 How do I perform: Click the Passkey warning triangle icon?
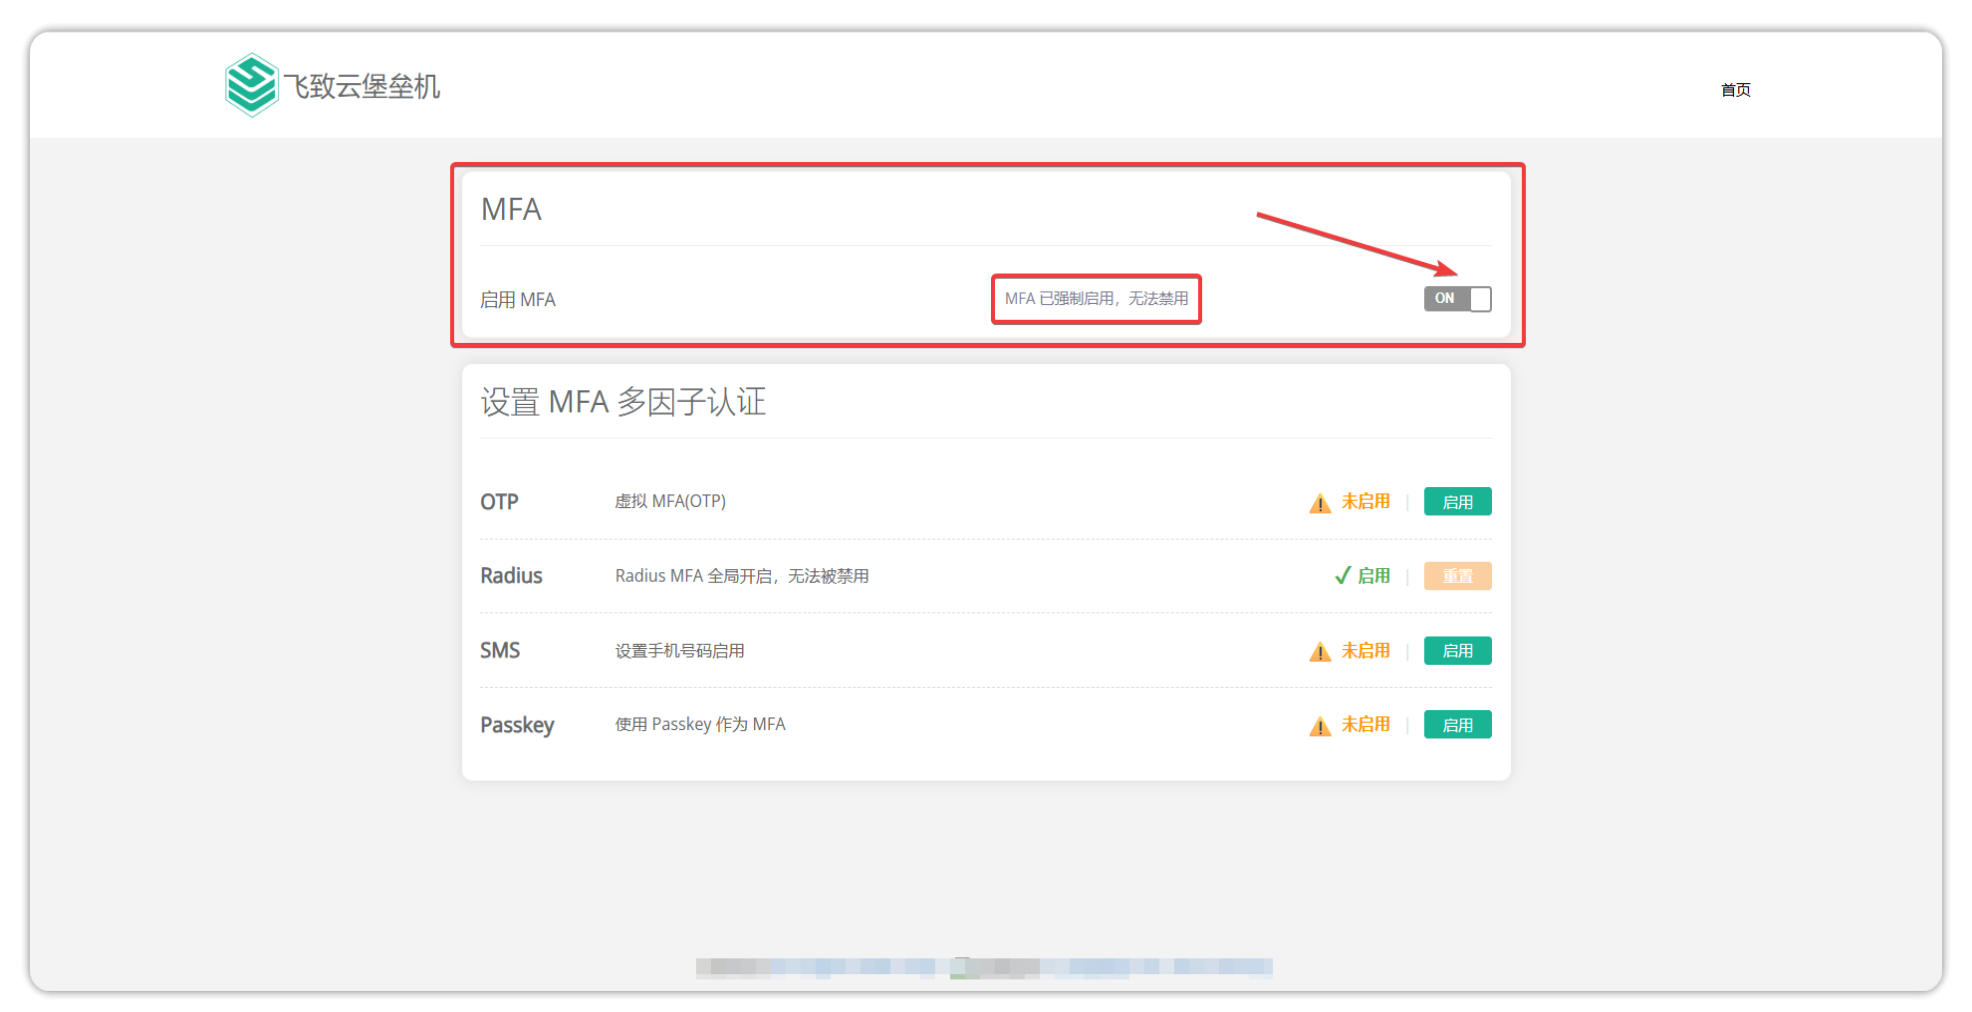point(1319,726)
